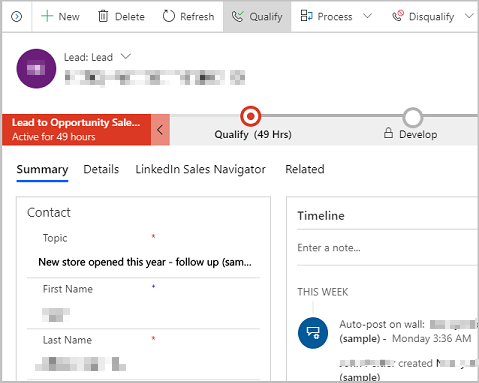Click the Active for 49 hours text

click(x=54, y=137)
